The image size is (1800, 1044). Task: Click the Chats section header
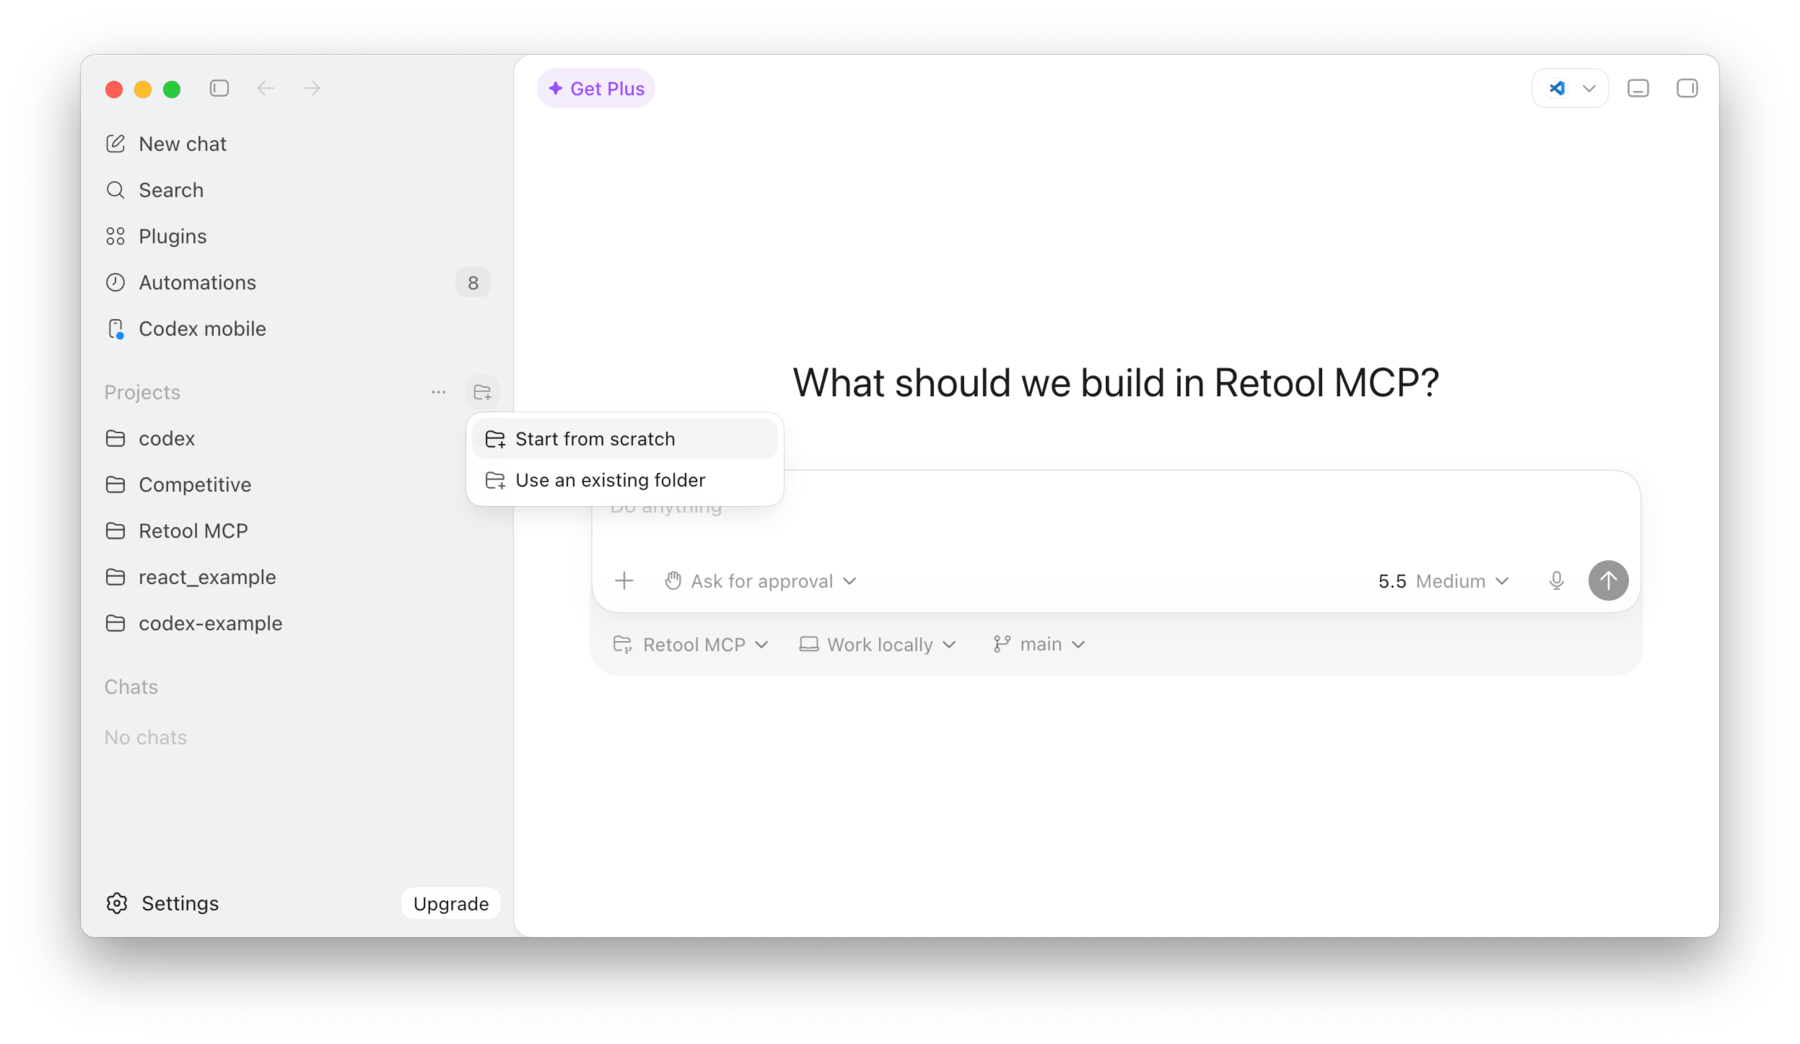click(x=131, y=687)
